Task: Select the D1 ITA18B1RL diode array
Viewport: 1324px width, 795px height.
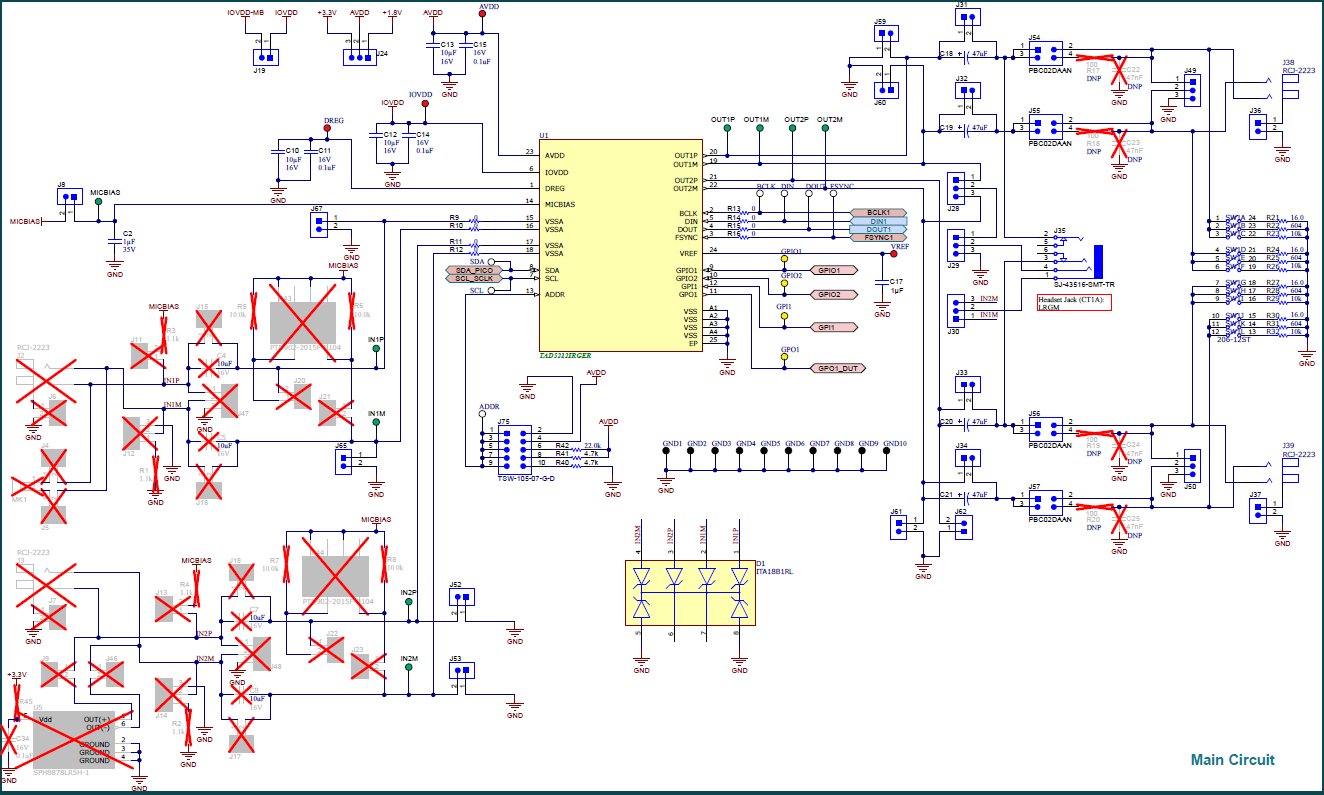Action: point(692,593)
